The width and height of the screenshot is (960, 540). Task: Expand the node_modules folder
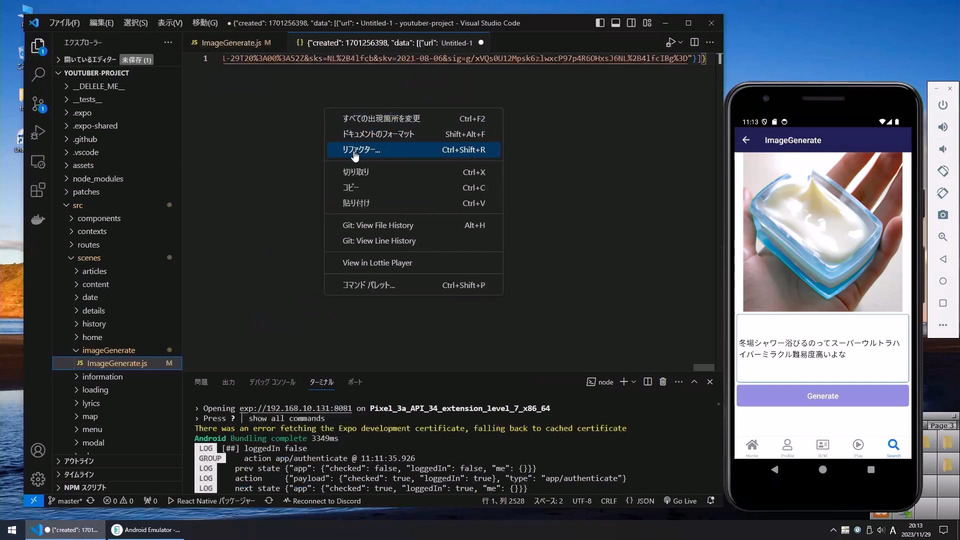click(x=98, y=179)
